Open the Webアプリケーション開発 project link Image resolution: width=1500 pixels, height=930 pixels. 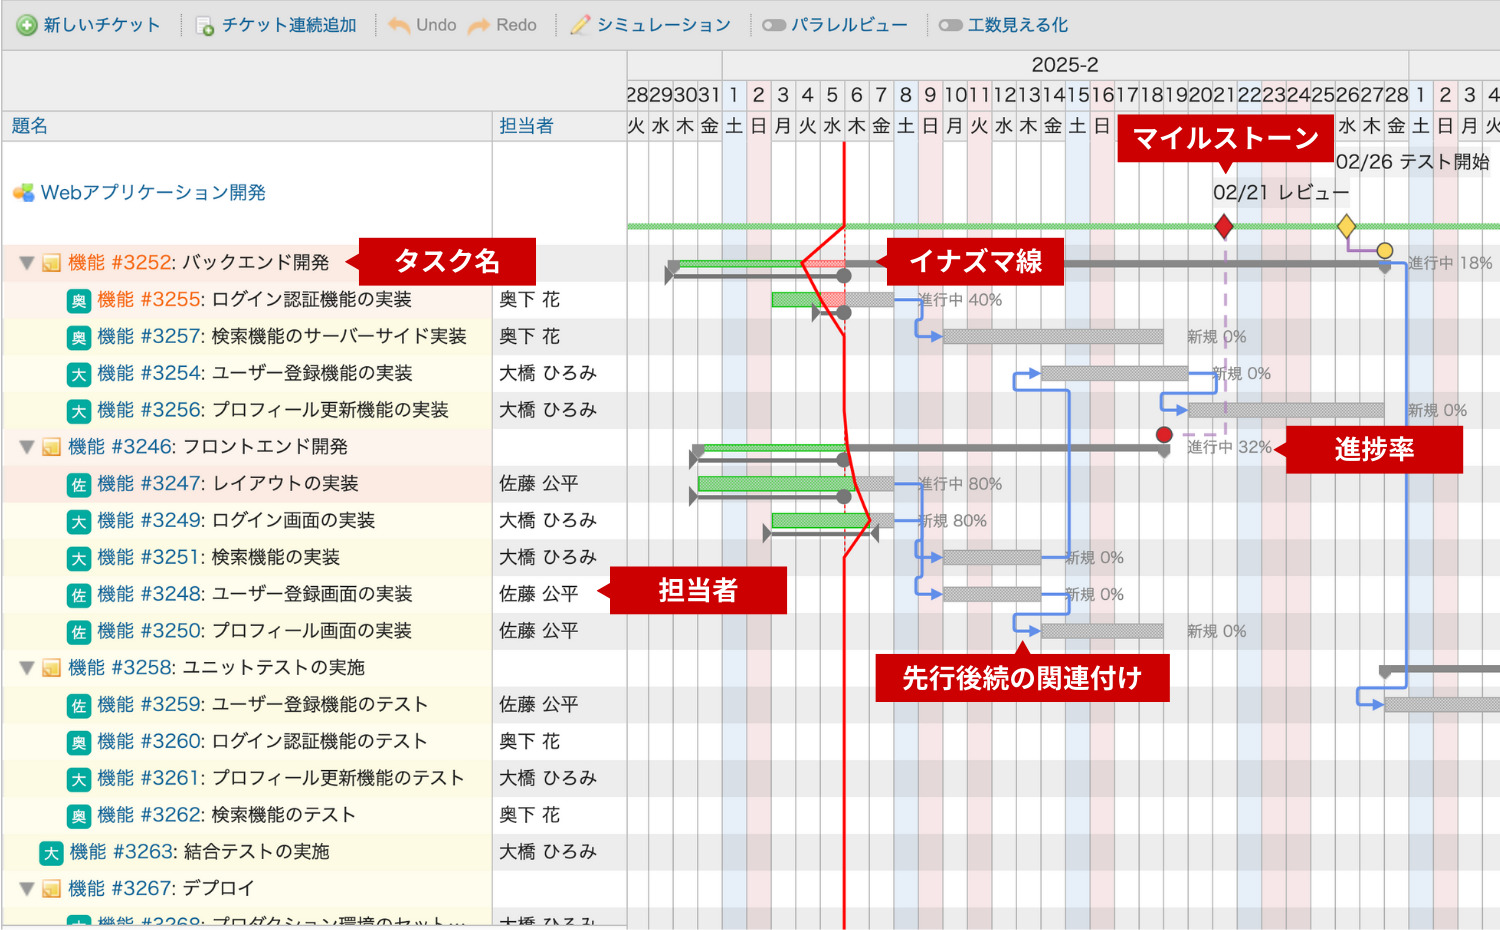[x=153, y=192]
